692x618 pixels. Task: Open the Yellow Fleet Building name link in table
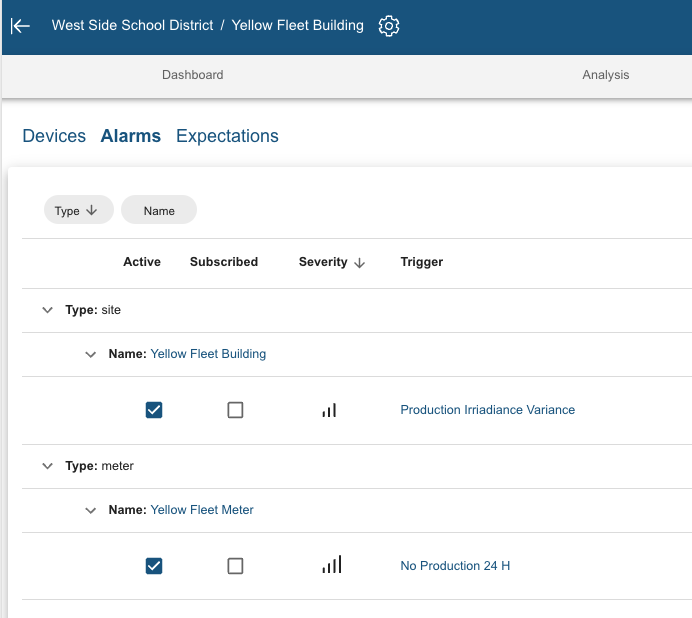(208, 354)
